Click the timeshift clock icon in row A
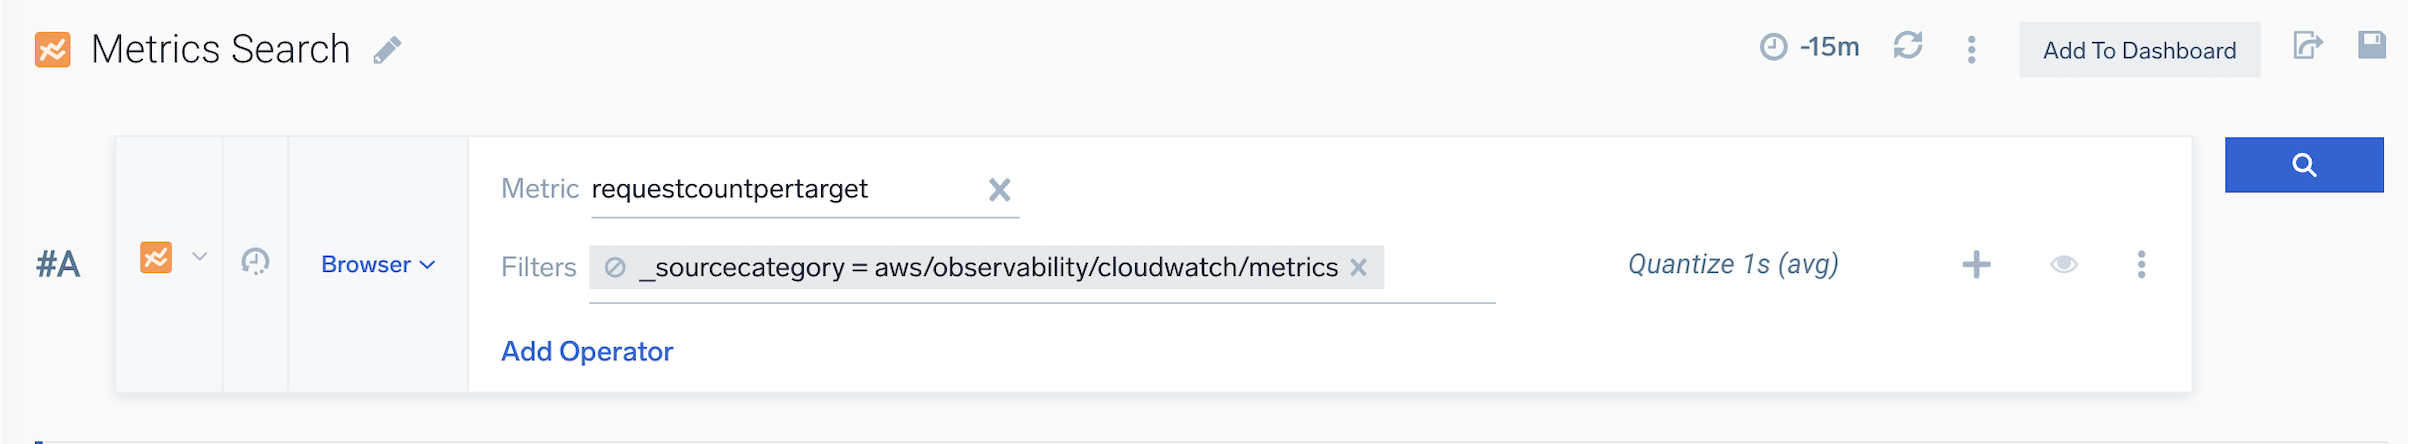This screenshot has width=2410, height=444. click(x=255, y=263)
